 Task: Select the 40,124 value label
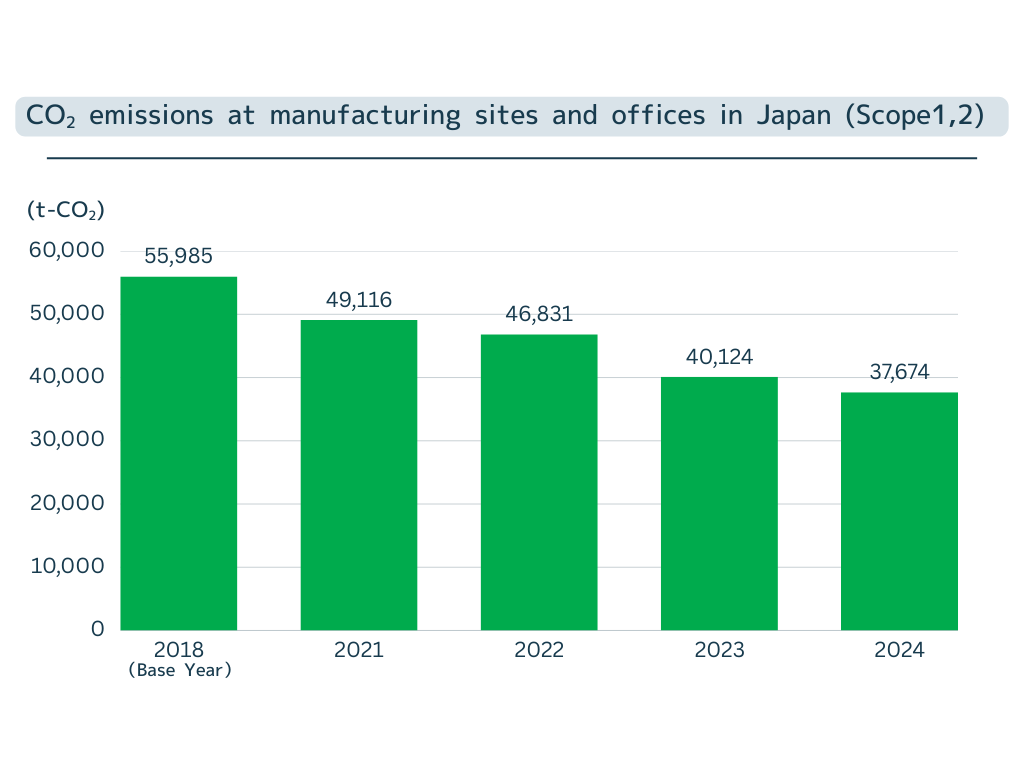(719, 356)
